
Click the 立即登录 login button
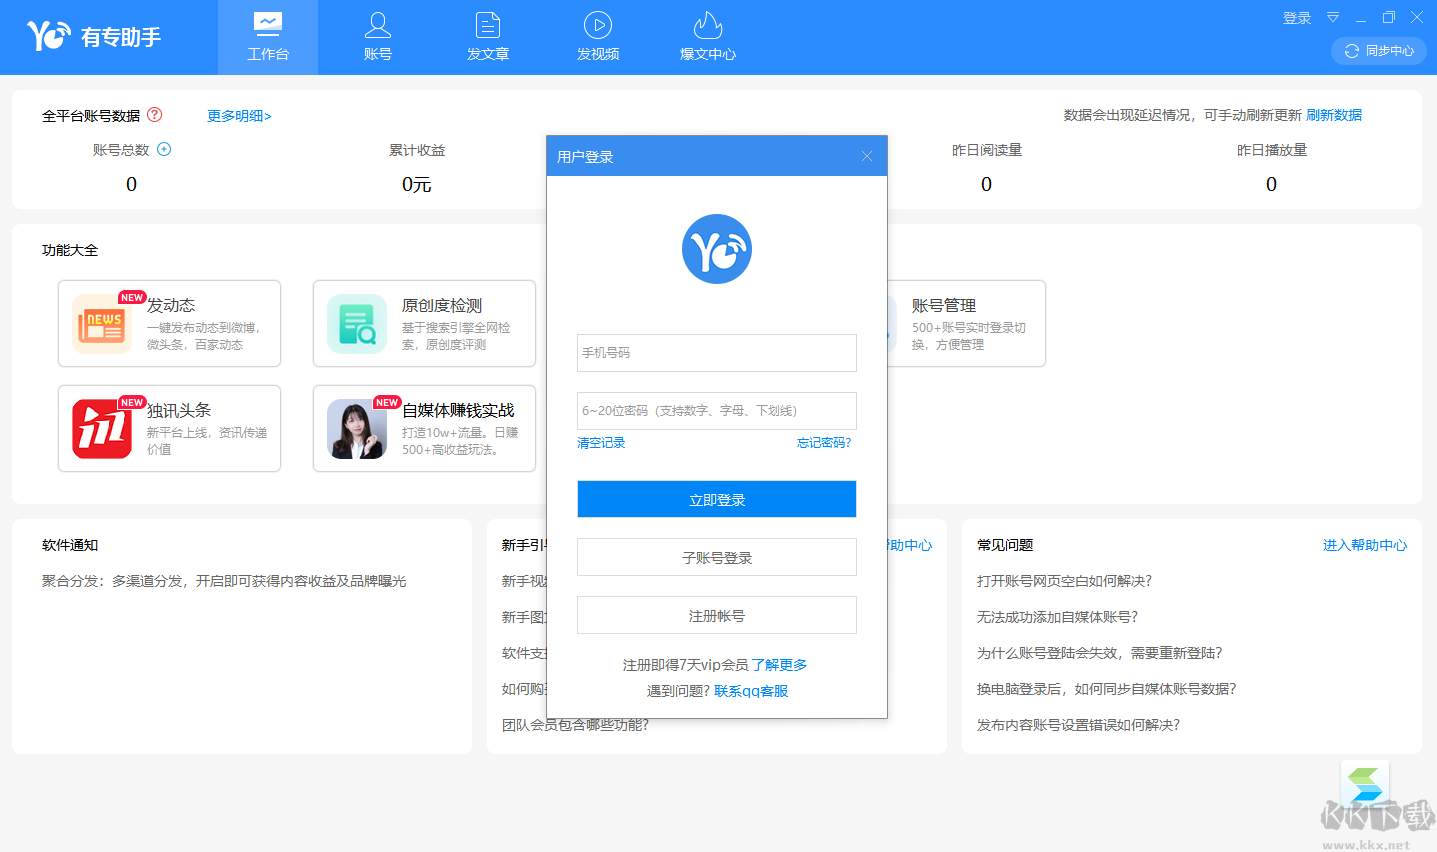point(716,499)
